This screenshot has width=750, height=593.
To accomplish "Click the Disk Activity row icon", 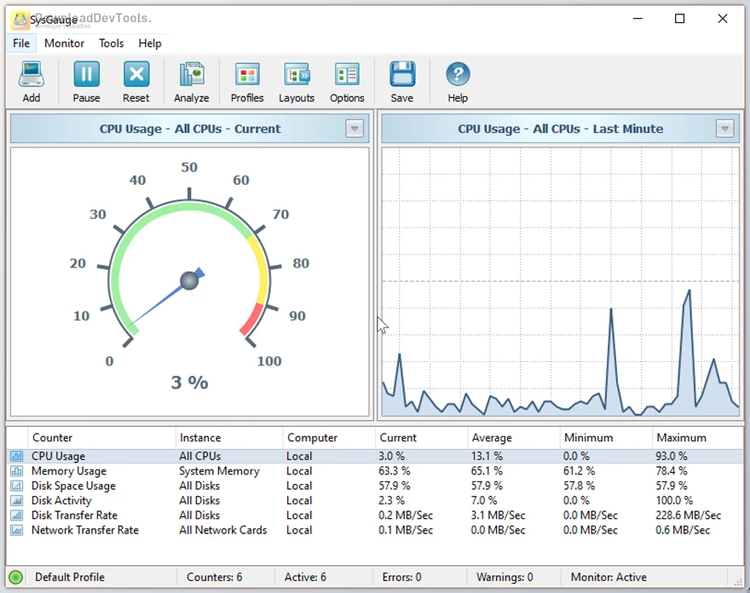I will point(17,501).
